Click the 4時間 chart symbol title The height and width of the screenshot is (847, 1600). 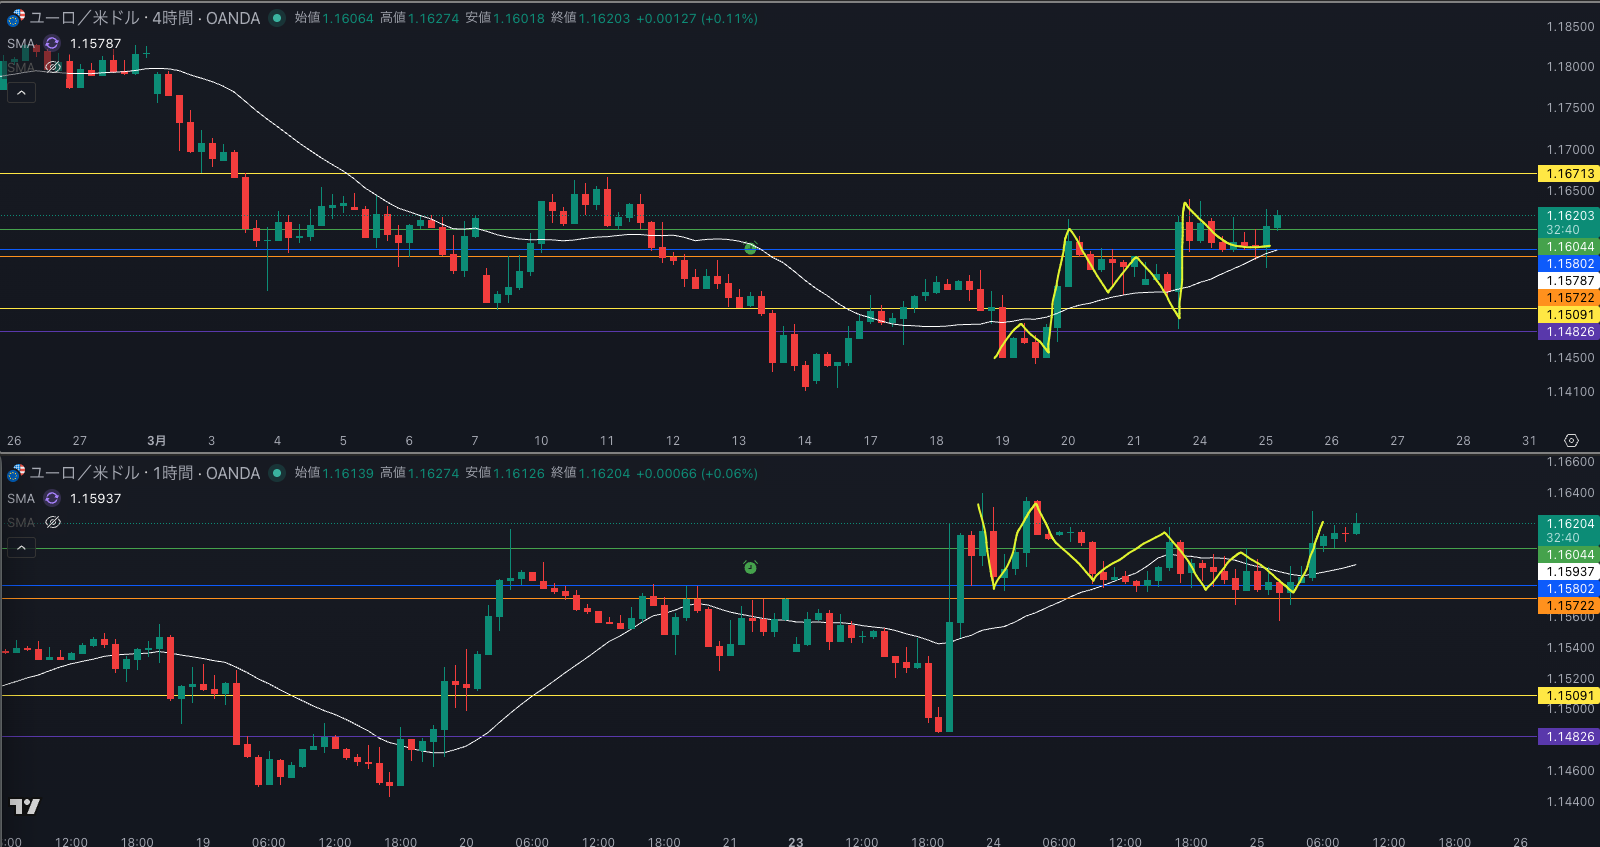click(x=144, y=18)
